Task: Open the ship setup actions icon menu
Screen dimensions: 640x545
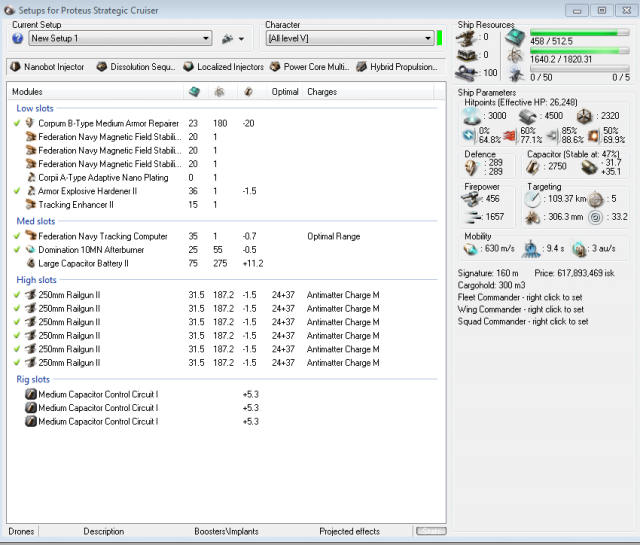Action: pos(227,39)
